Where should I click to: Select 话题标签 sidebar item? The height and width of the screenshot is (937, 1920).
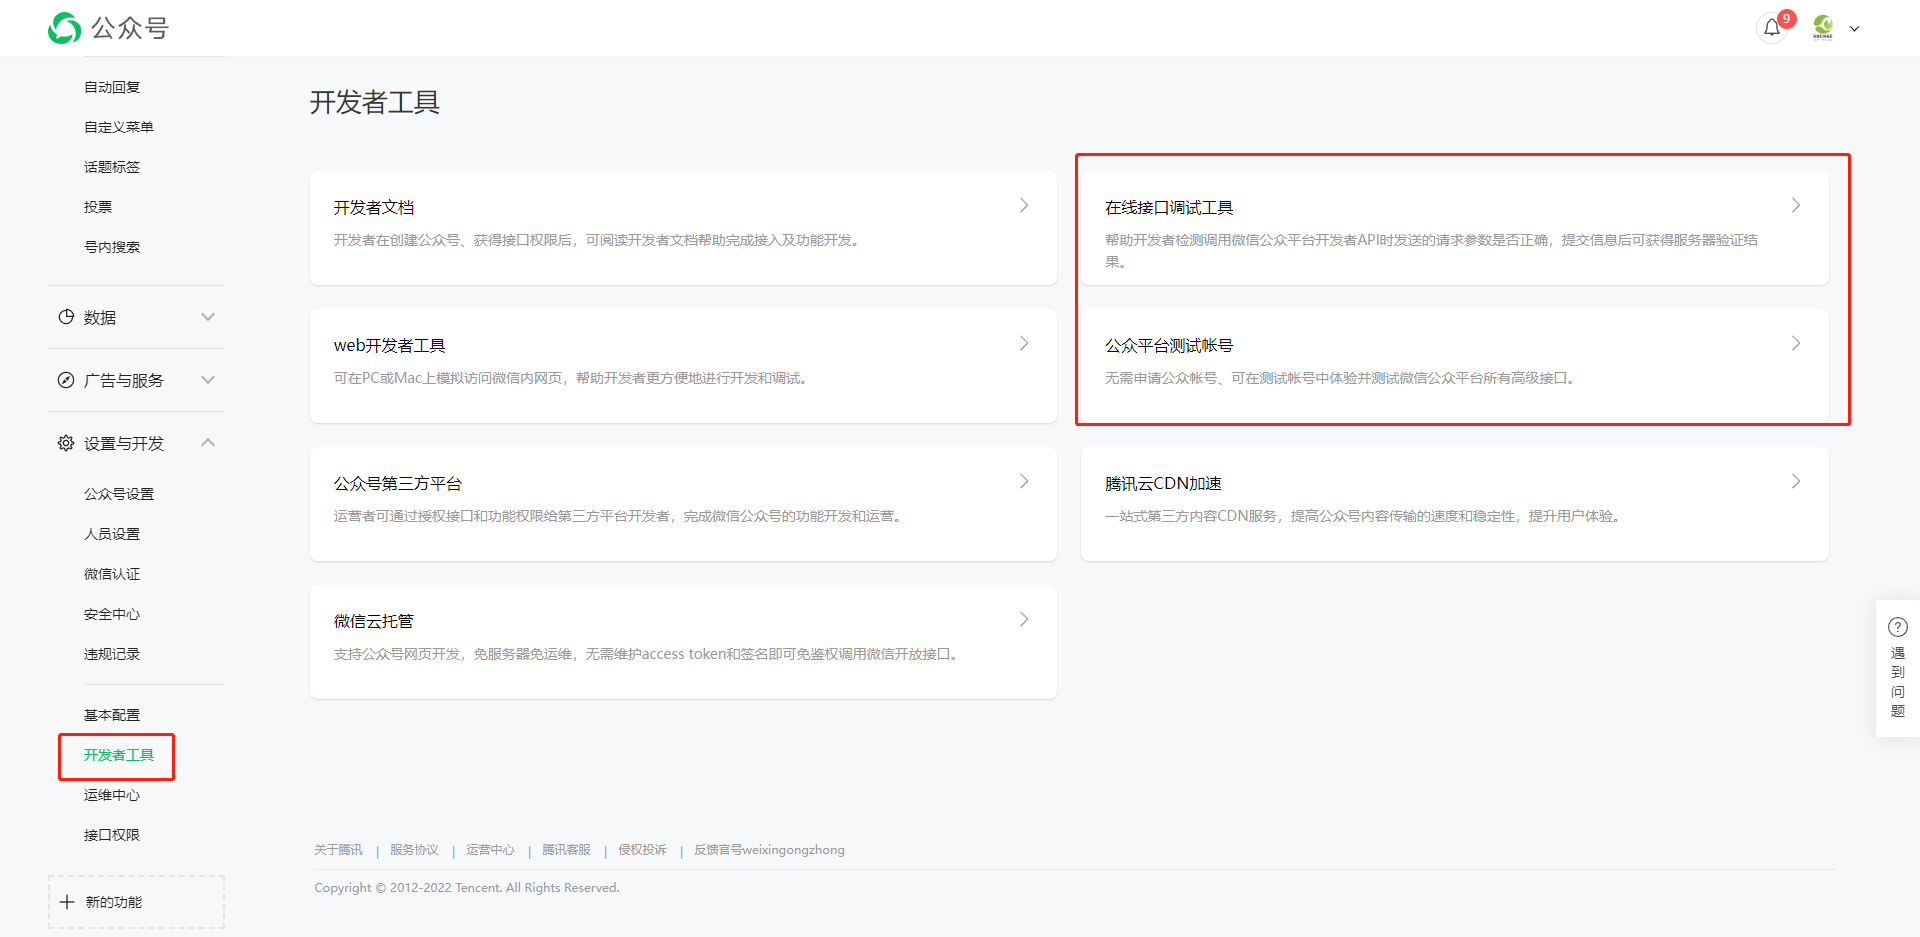point(112,167)
